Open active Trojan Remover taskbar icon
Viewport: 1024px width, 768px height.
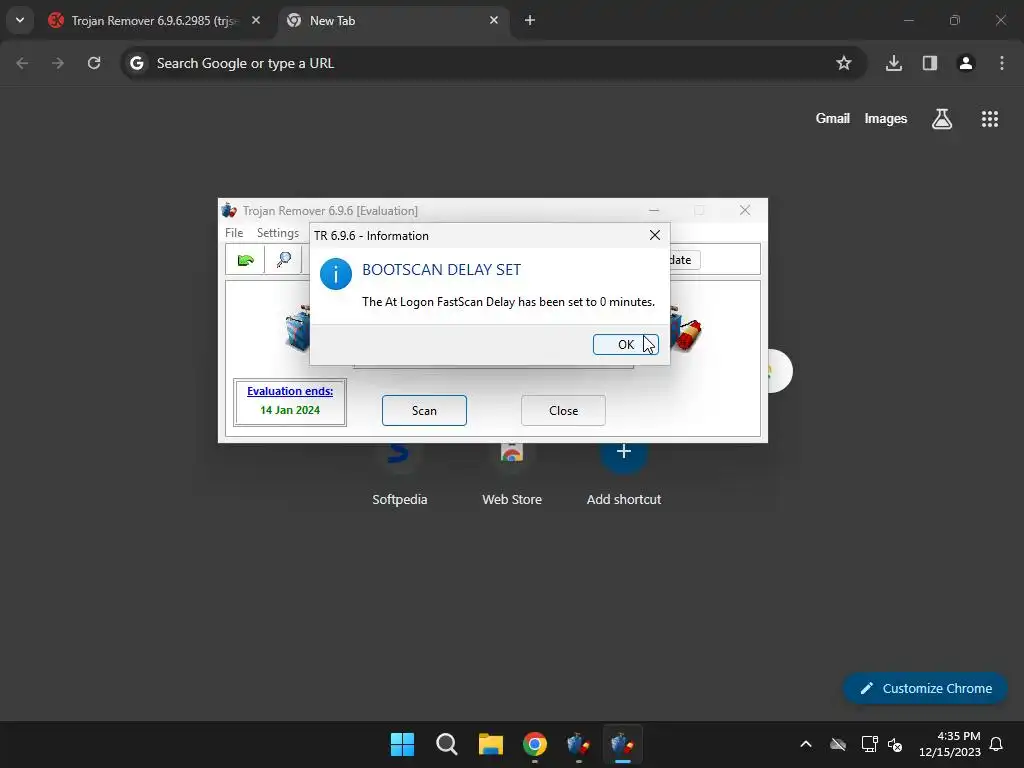(x=622, y=744)
